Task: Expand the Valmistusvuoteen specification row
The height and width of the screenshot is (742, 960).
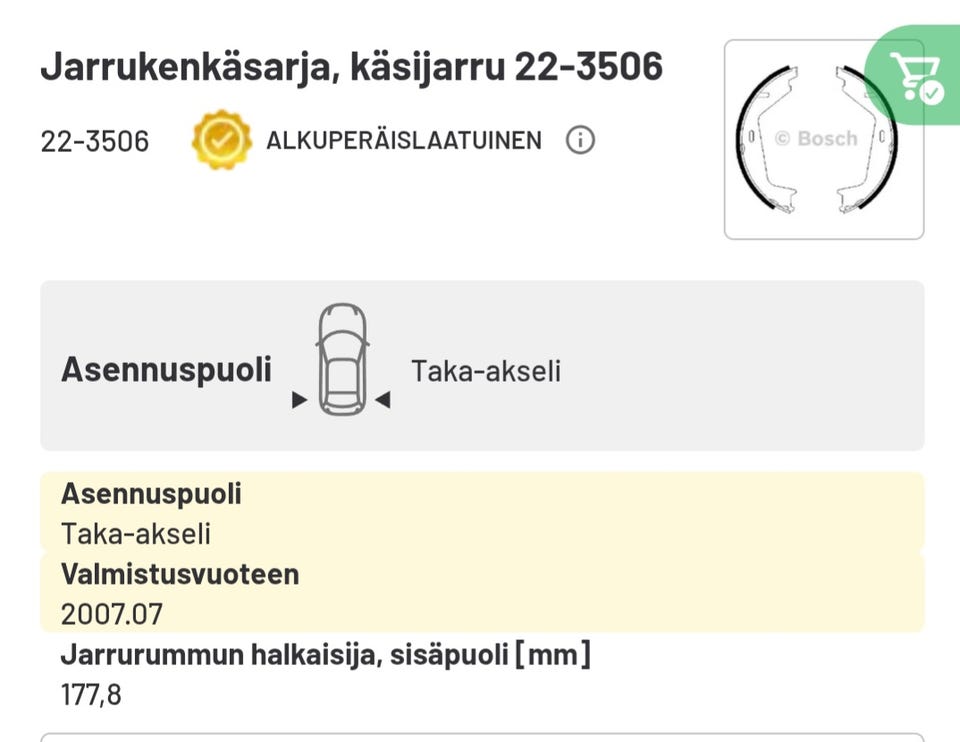Action: coord(180,574)
